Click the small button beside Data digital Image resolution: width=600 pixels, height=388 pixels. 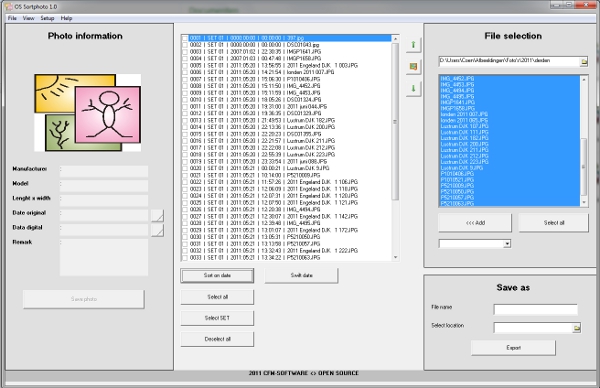(x=157, y=230)
